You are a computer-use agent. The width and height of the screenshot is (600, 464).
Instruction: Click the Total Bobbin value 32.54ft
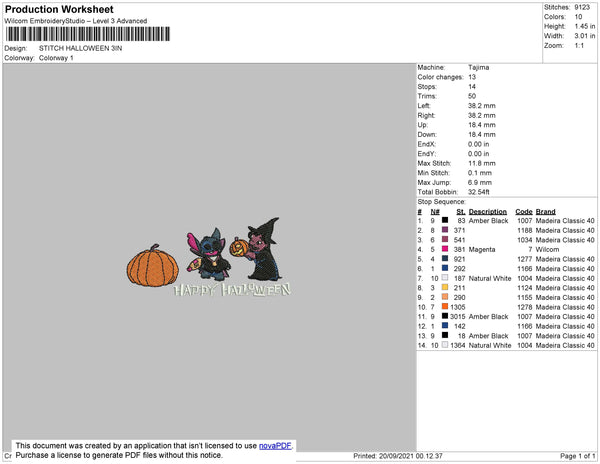tap(479, 192)
